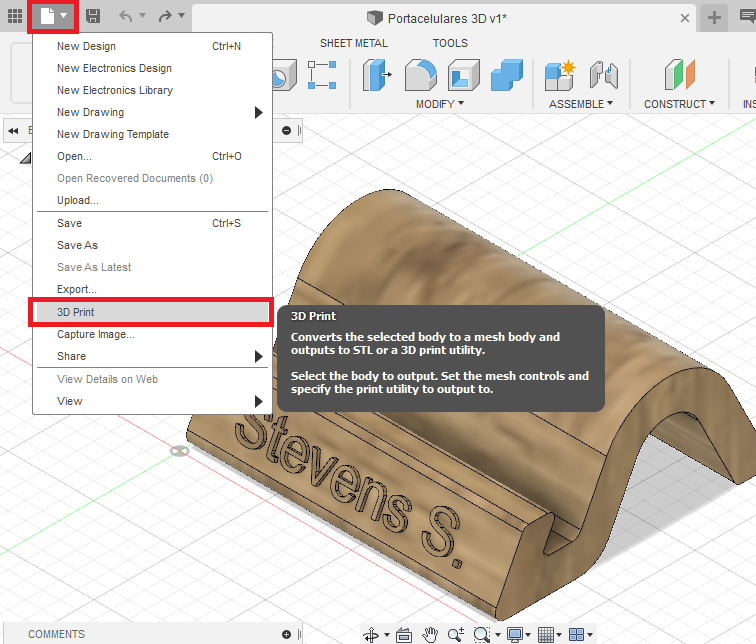Choose New Electronics Library
Image resolution: width=756 pixels, height=644 pixels.
pyautogui.click(x=152, y=90)
